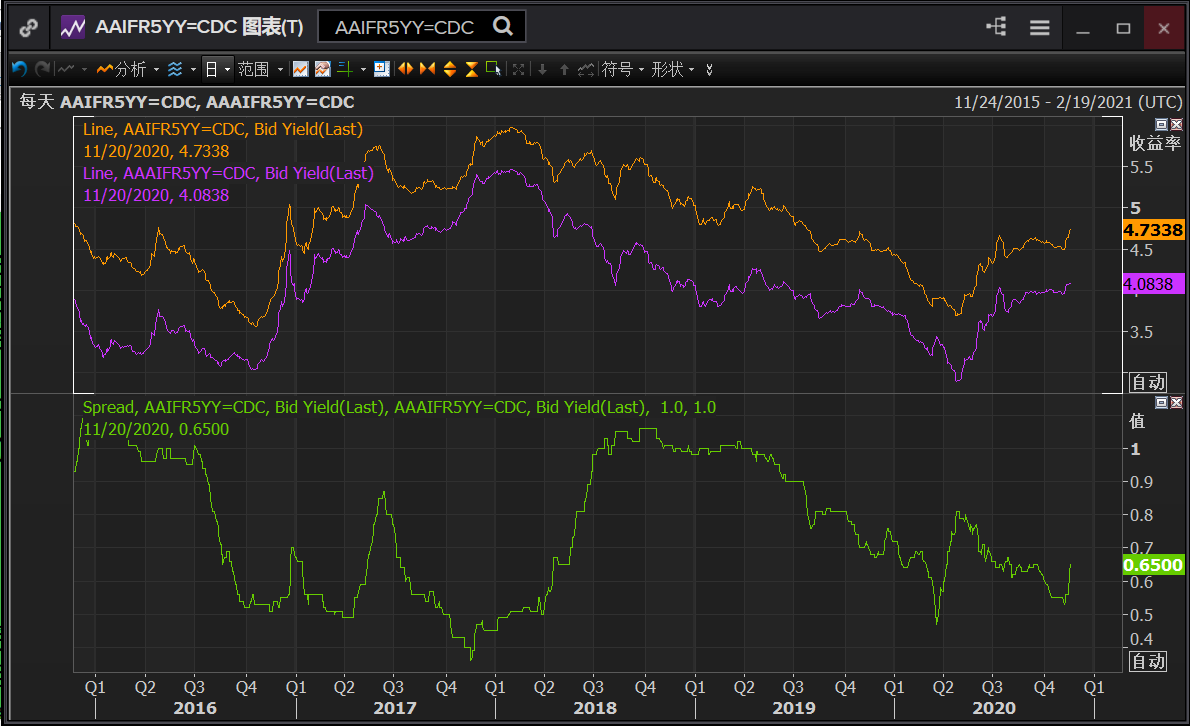Image resolution: width=1190 pixels, height=726 pixels.
Task: Click the purple AAAIFR5YY=CDC line legend
Action: [228, 173]
